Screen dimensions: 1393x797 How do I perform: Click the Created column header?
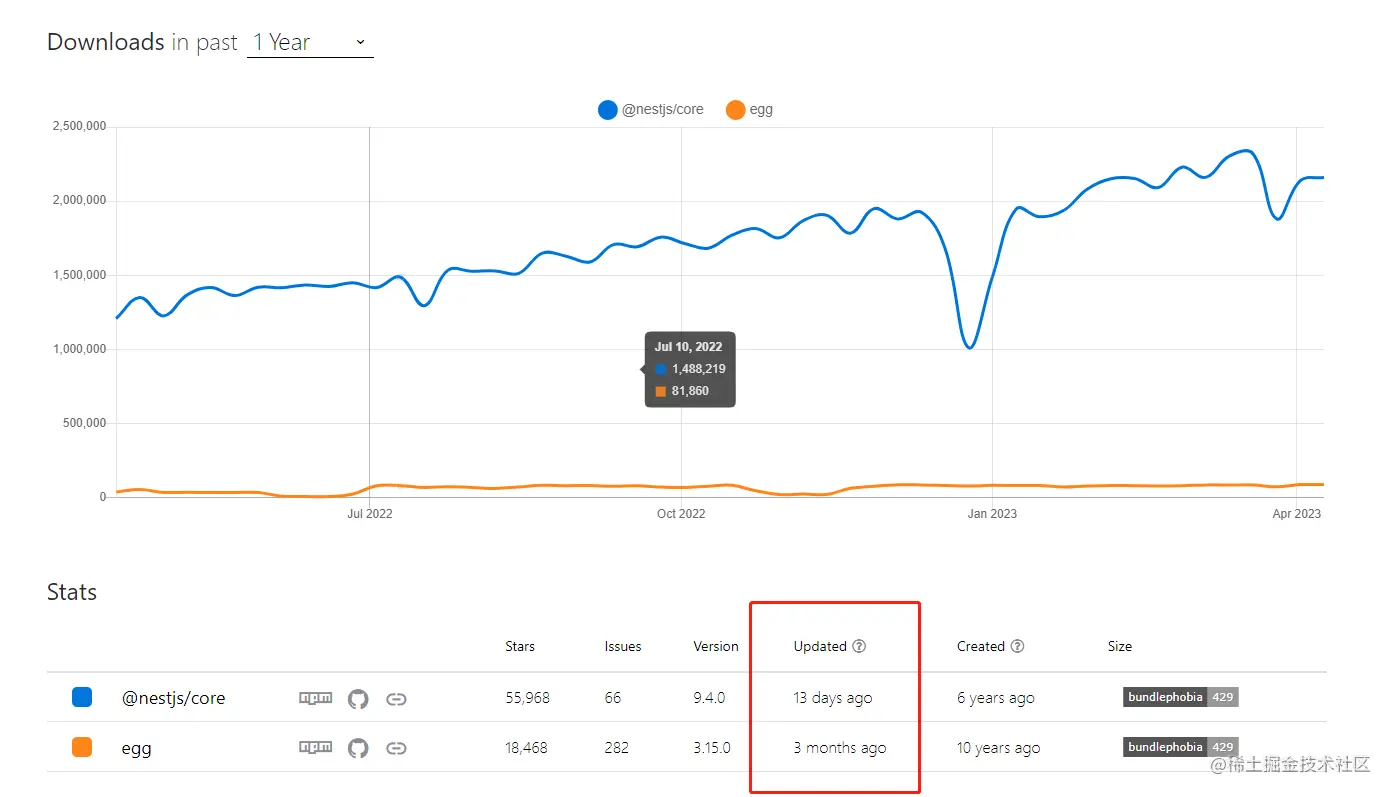980,646
